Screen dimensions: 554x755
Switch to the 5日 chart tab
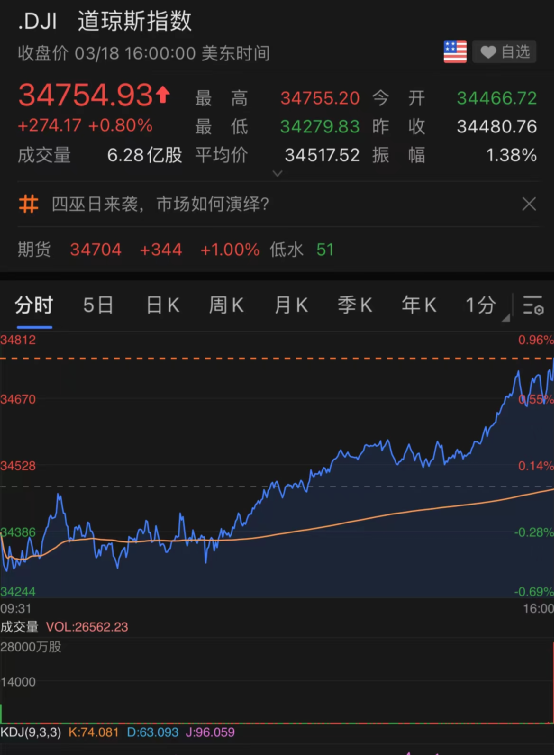pos(98,305)
